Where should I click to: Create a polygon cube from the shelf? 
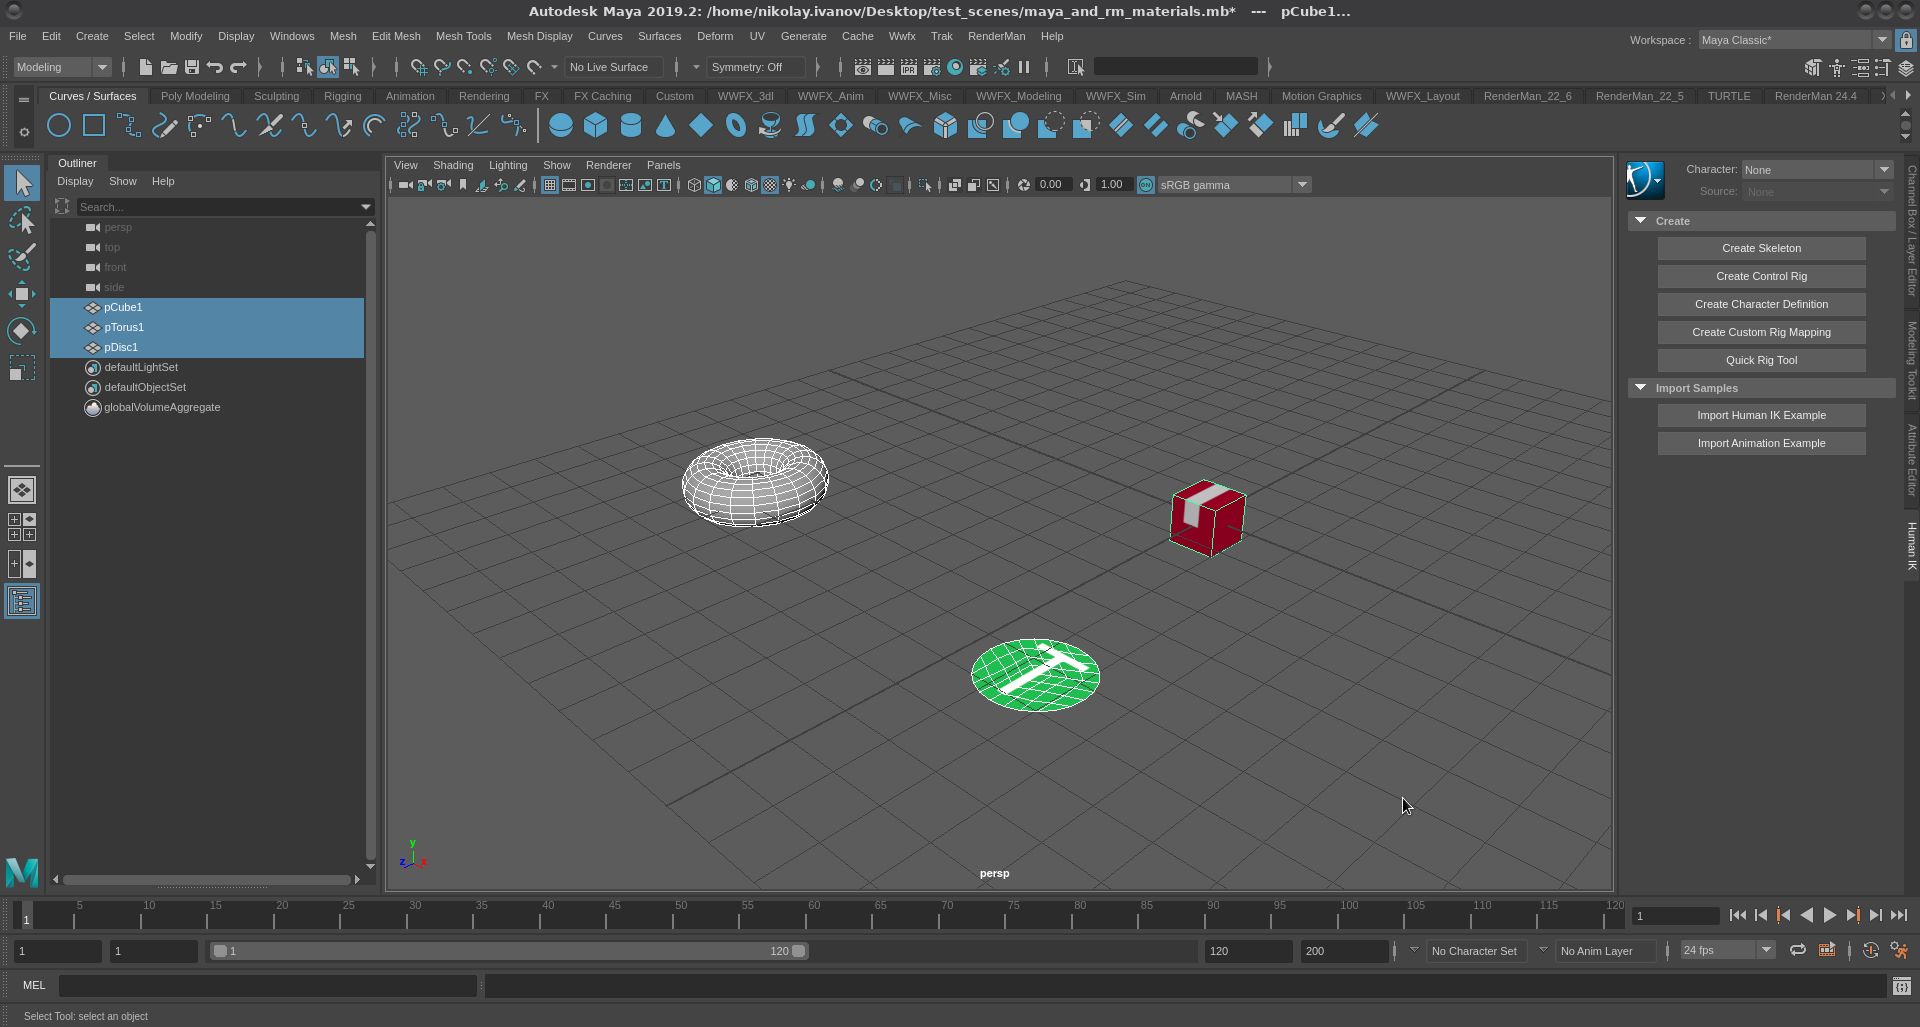597,126
